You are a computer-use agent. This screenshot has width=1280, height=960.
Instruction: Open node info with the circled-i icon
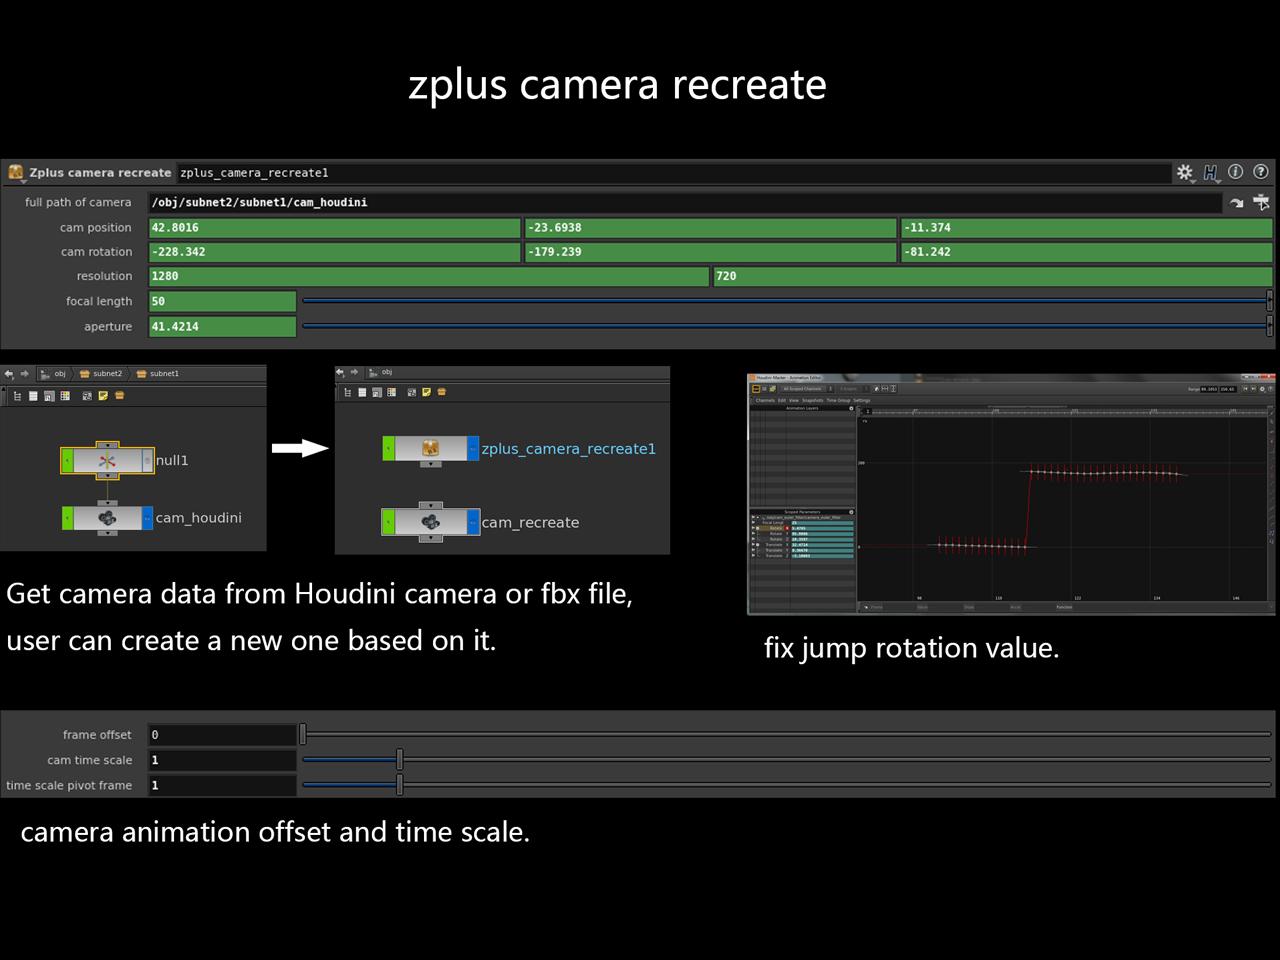[1236, 172]
